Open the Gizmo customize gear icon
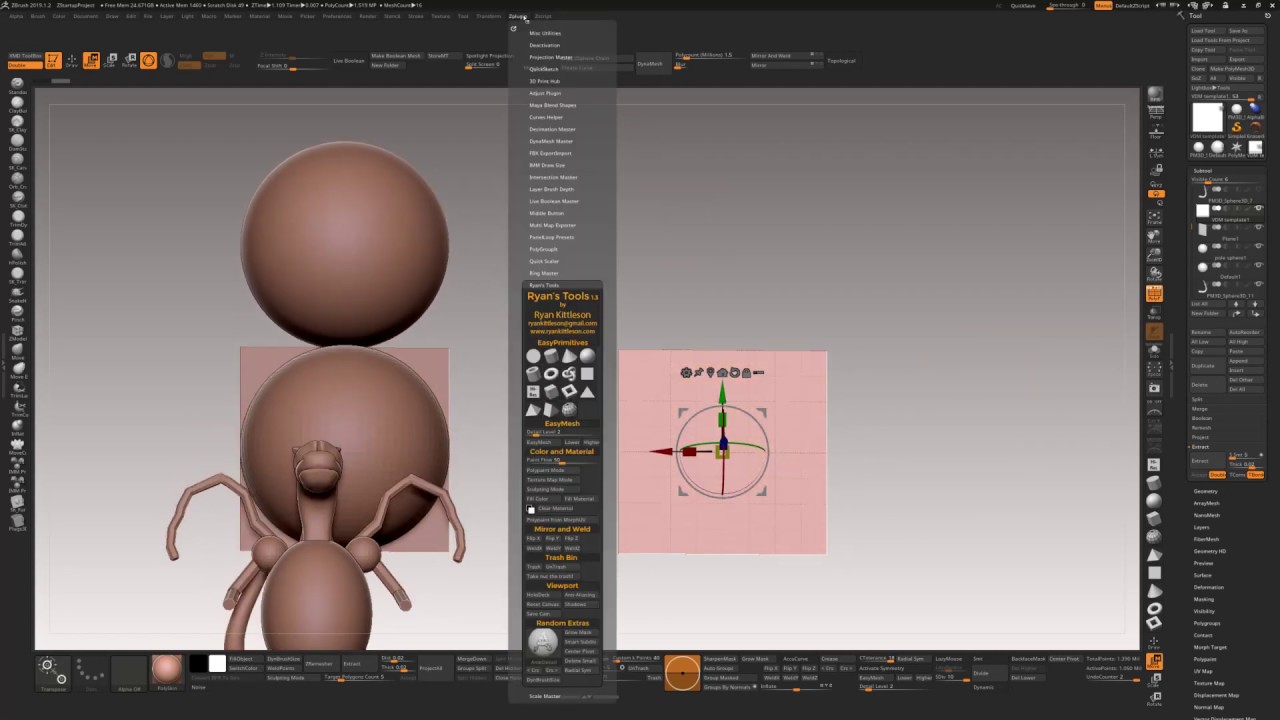Screen dimensions: 1280x720 (686, 373)
